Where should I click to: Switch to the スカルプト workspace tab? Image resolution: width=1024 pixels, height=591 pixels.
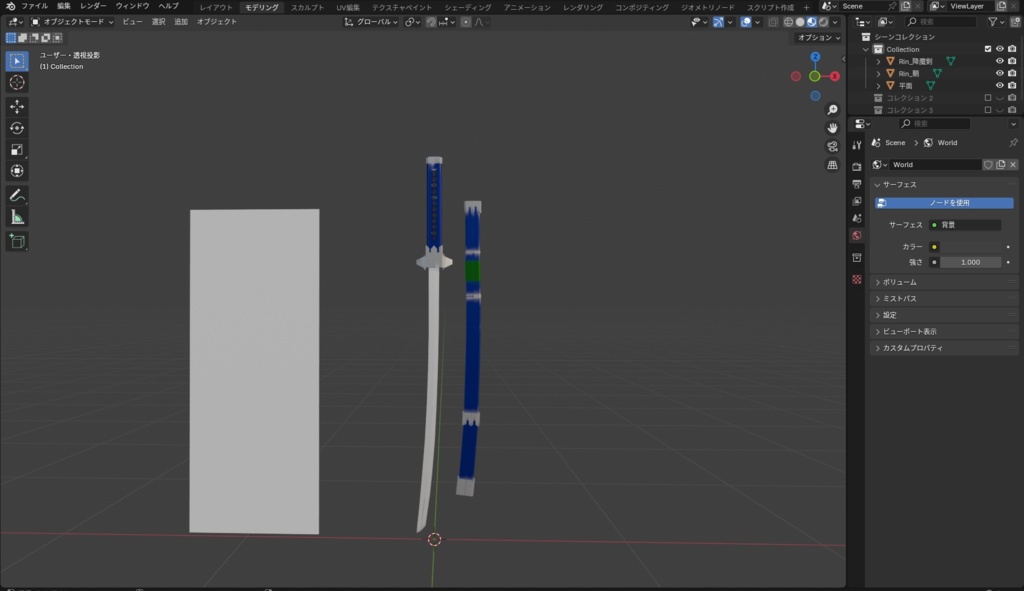307,7
